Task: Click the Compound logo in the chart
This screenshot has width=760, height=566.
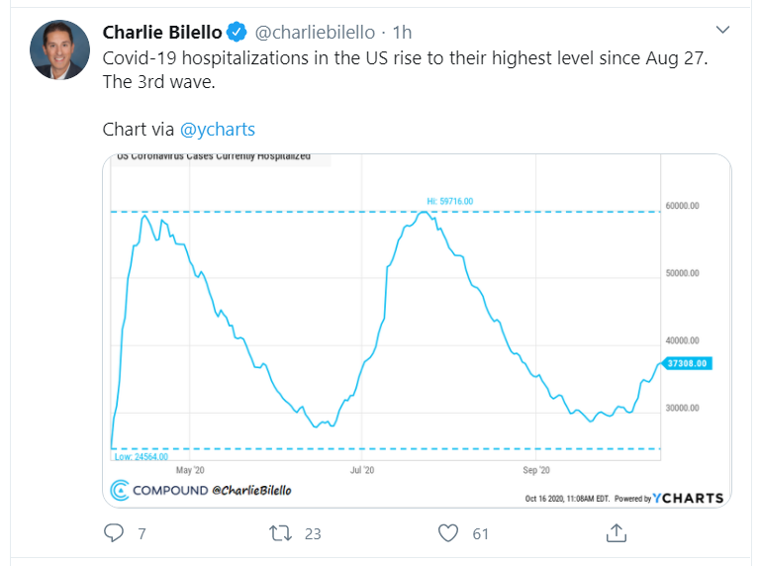Action: point(119,490)
